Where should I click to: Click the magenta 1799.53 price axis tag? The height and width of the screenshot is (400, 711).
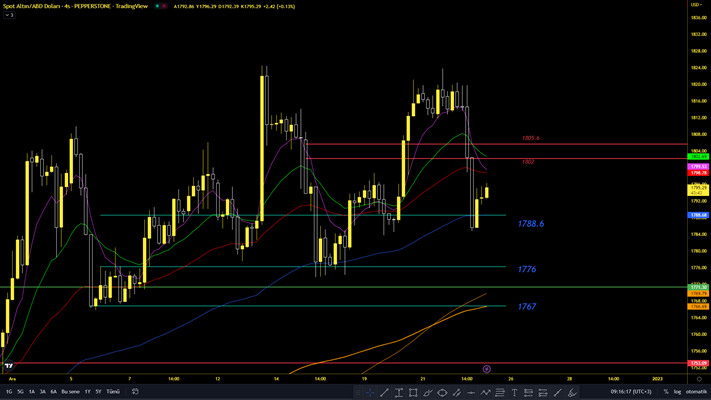click(x=698, y=167)
